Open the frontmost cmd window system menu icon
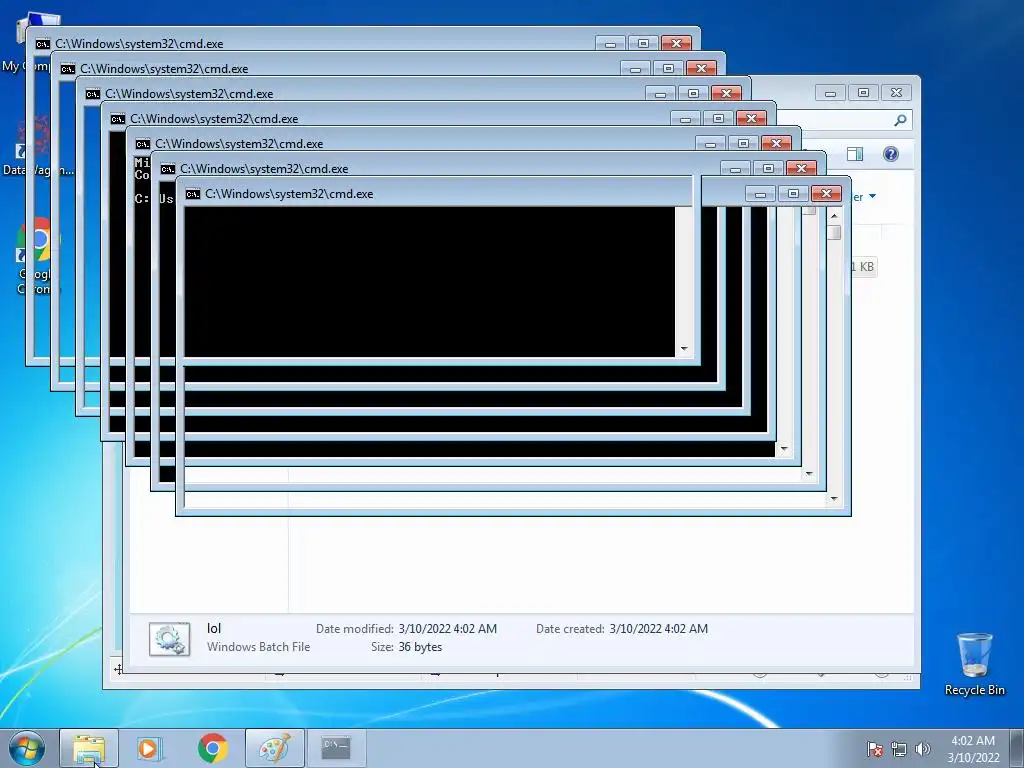 pos(193,194)
